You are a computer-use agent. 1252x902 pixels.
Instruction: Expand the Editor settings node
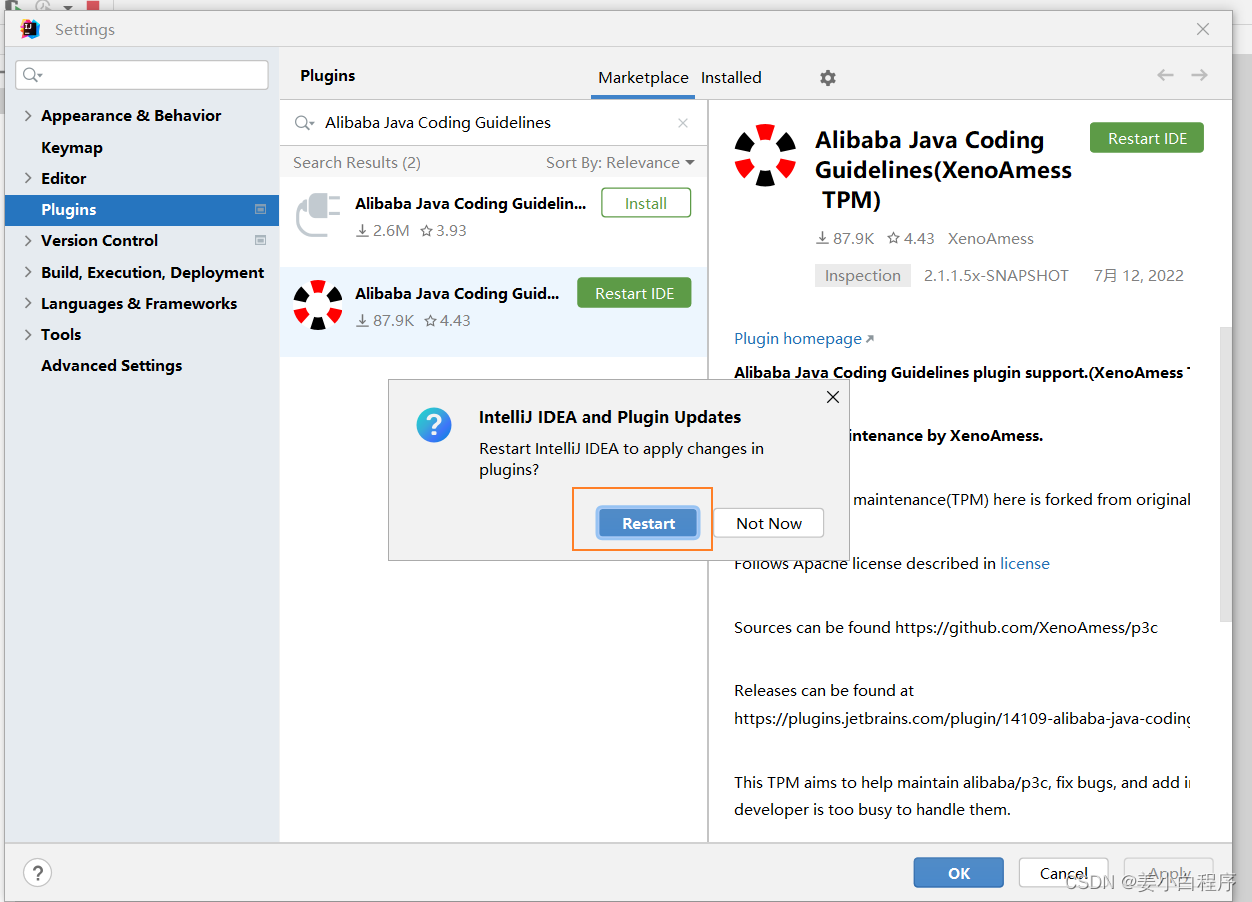pos(27,178)
